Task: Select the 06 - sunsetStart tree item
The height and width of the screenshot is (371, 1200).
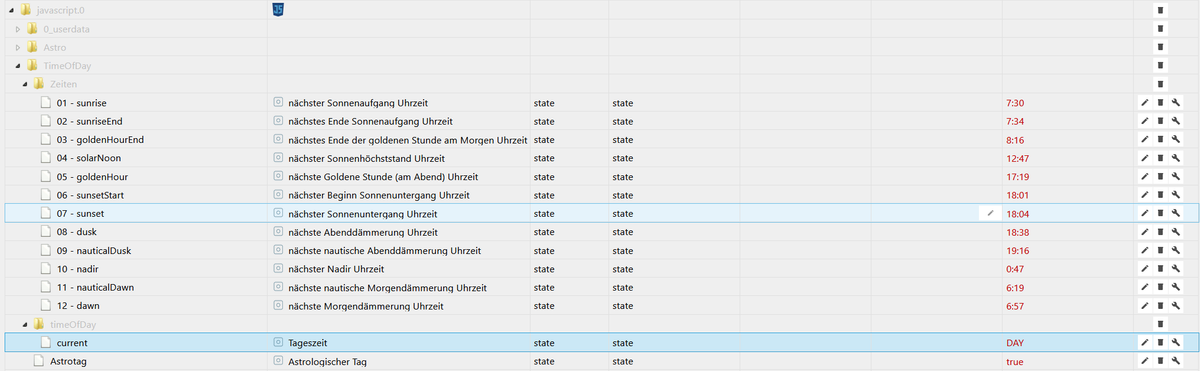Action: pos(90,195)
